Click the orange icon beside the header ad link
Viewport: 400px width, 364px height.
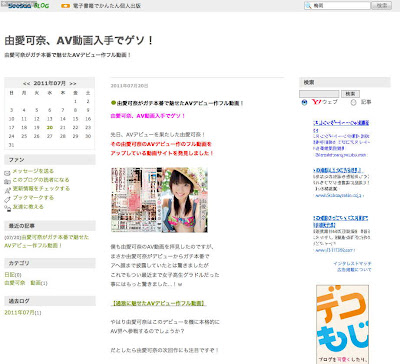[66, 6]
